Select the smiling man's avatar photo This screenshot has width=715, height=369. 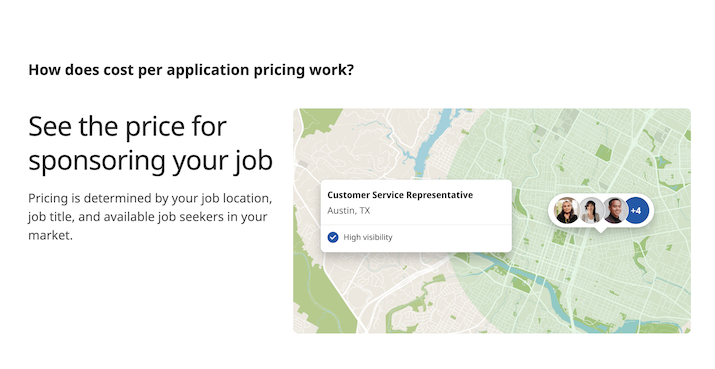[616, 210]
